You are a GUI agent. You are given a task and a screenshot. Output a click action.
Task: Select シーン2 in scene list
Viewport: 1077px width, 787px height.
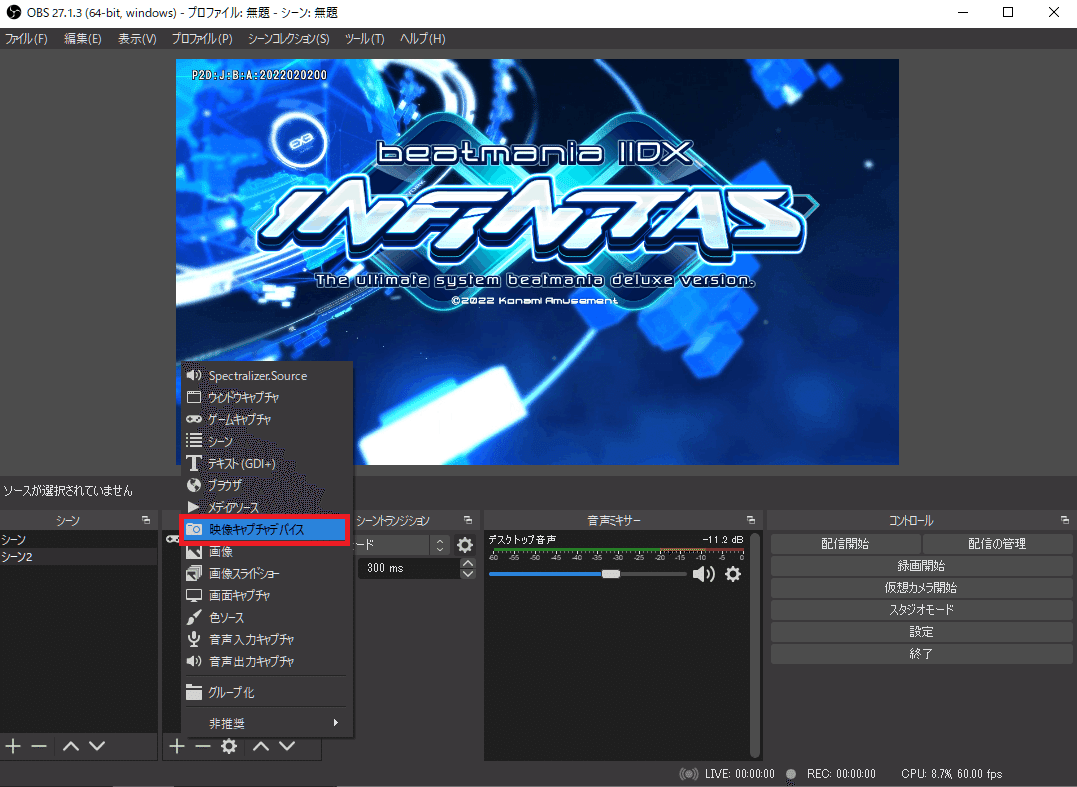coord(78,557)
